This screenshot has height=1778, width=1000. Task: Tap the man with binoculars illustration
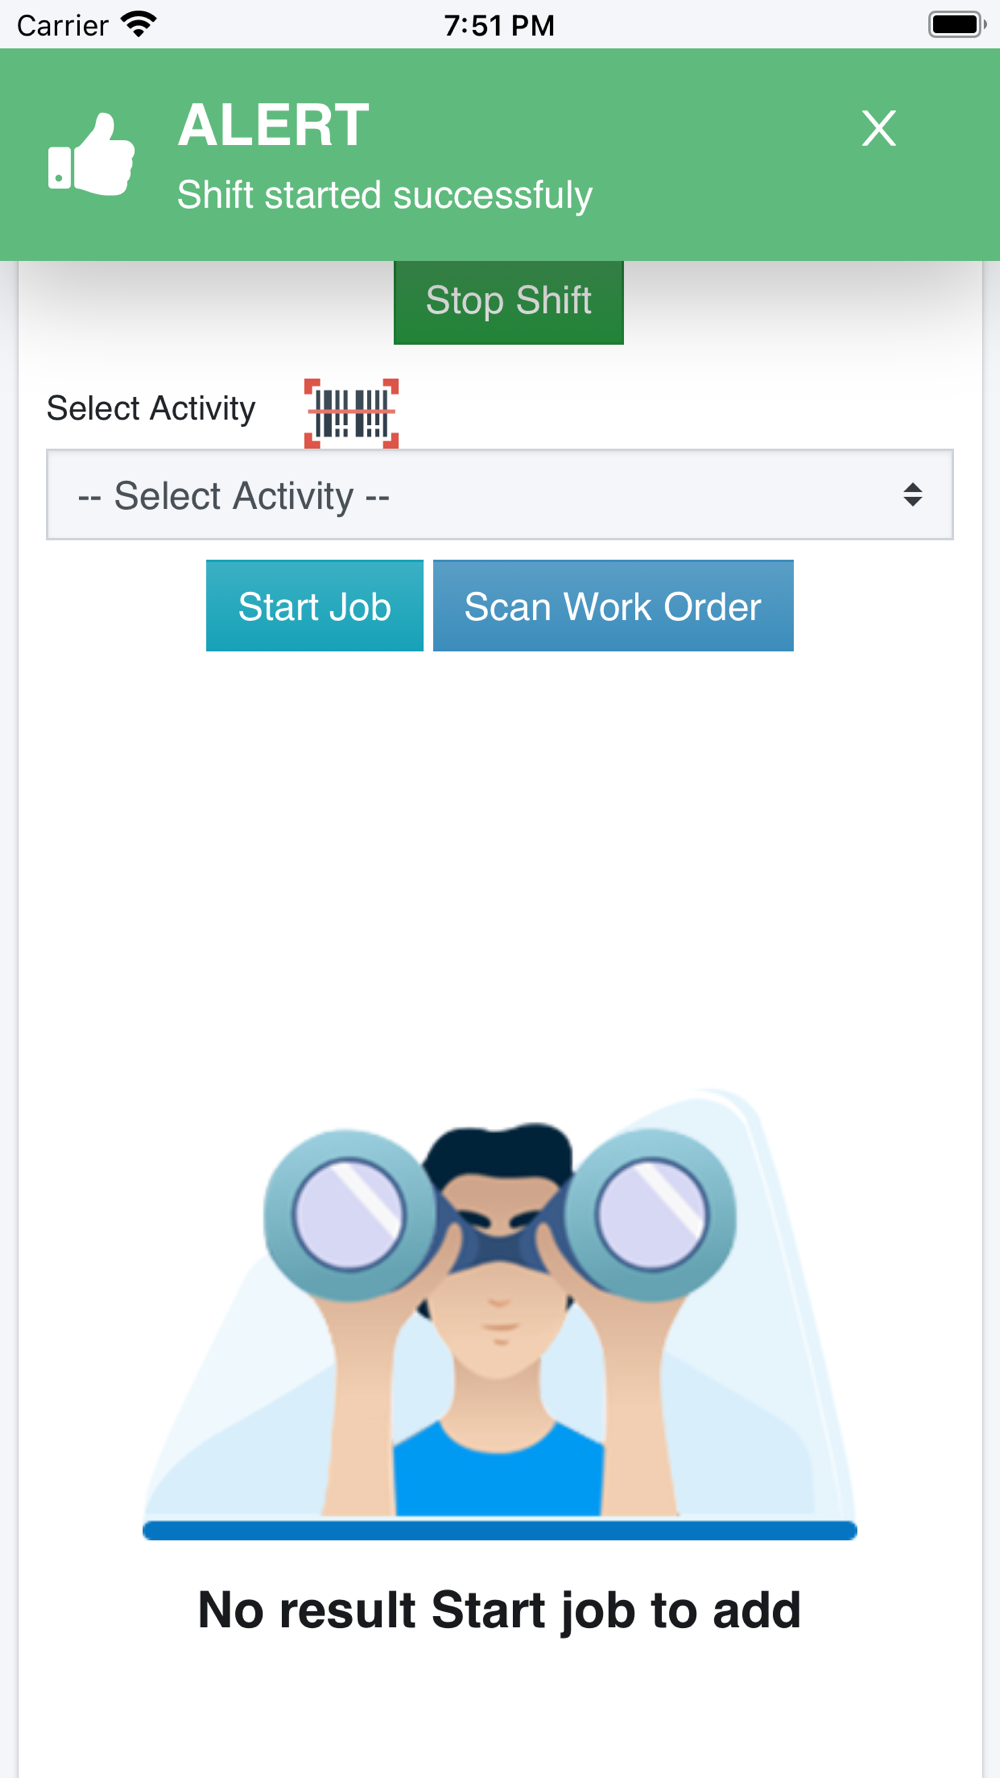pos(499,1304)
